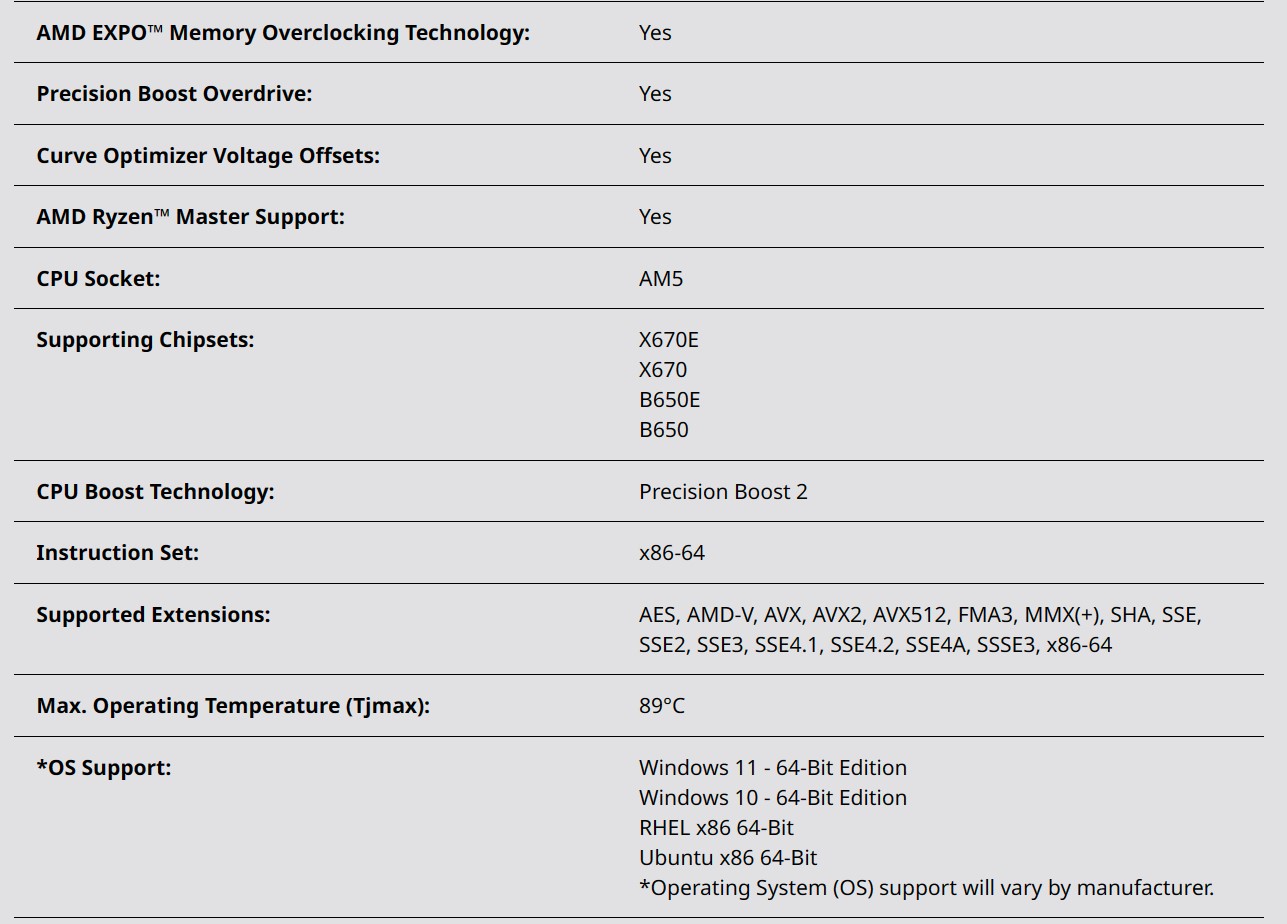Click the Precision Boost Overdrive label
Image resolution: width=1287 pixels, height=924 pixels.
[174, 94]
